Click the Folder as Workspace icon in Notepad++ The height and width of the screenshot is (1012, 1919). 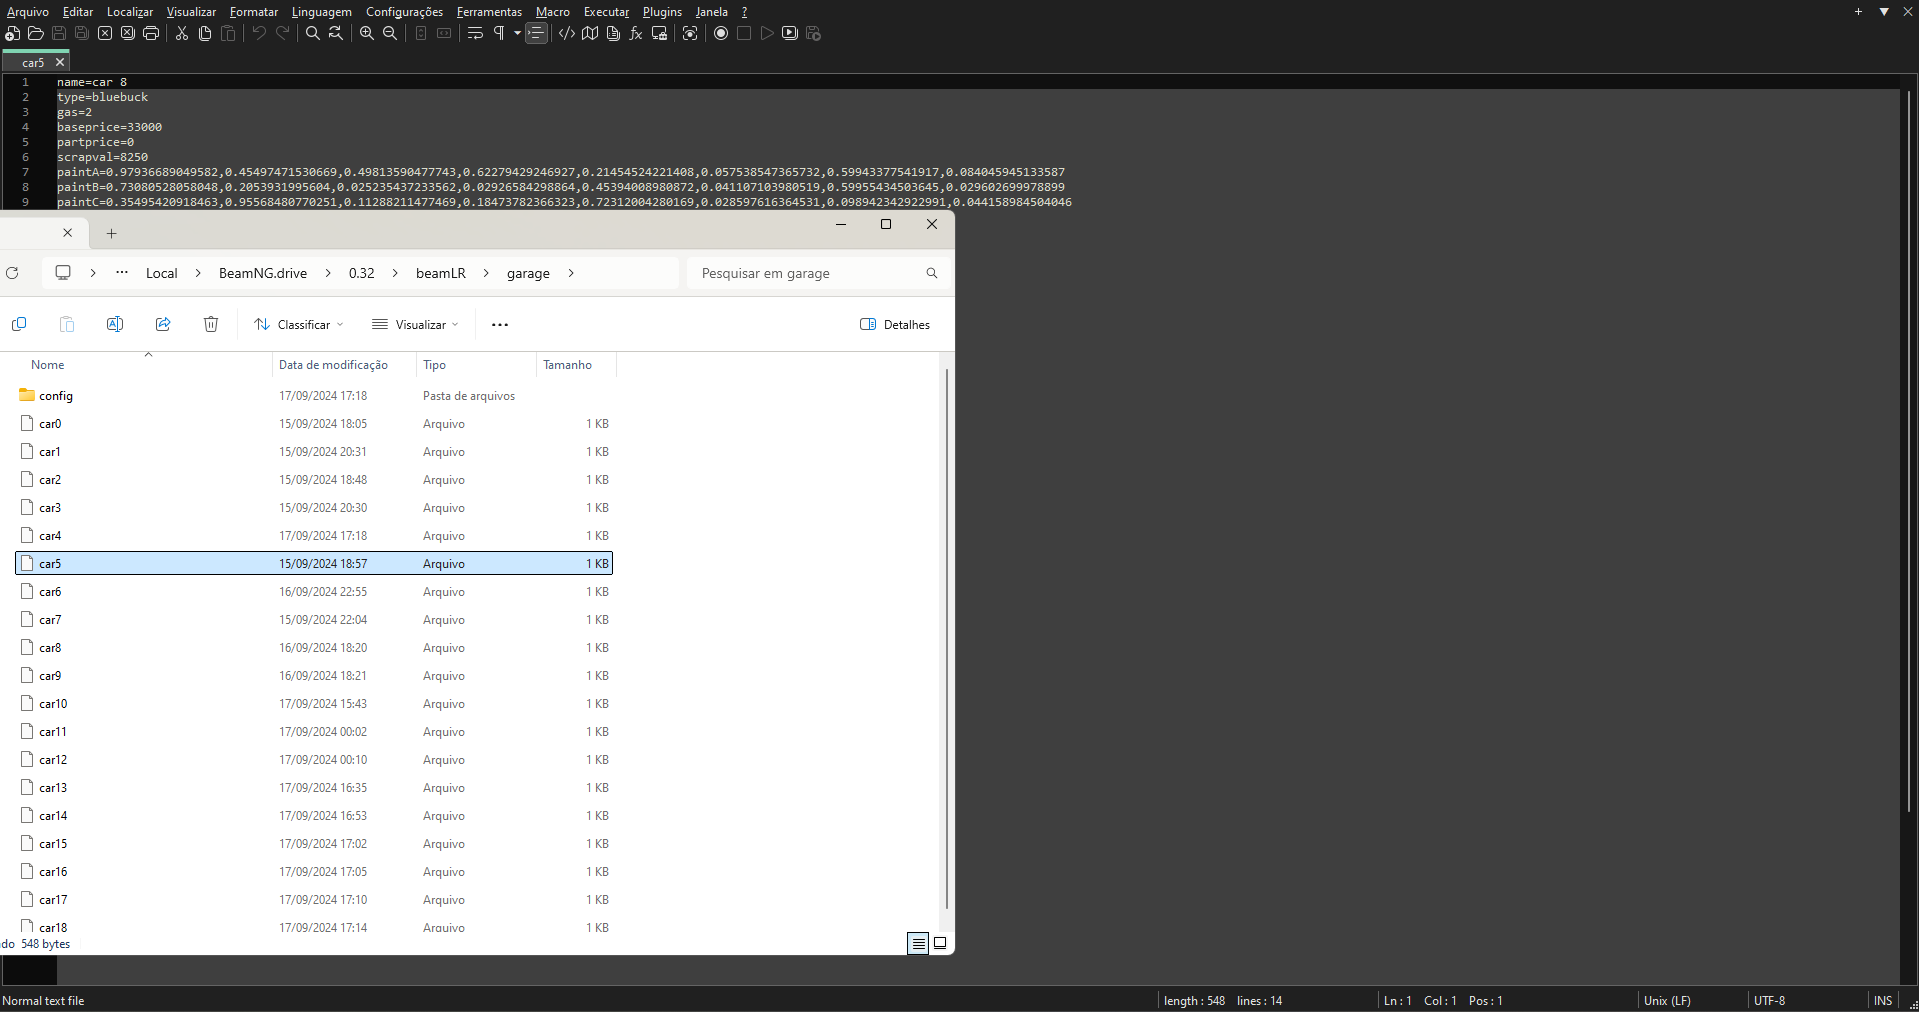point(659,33)
